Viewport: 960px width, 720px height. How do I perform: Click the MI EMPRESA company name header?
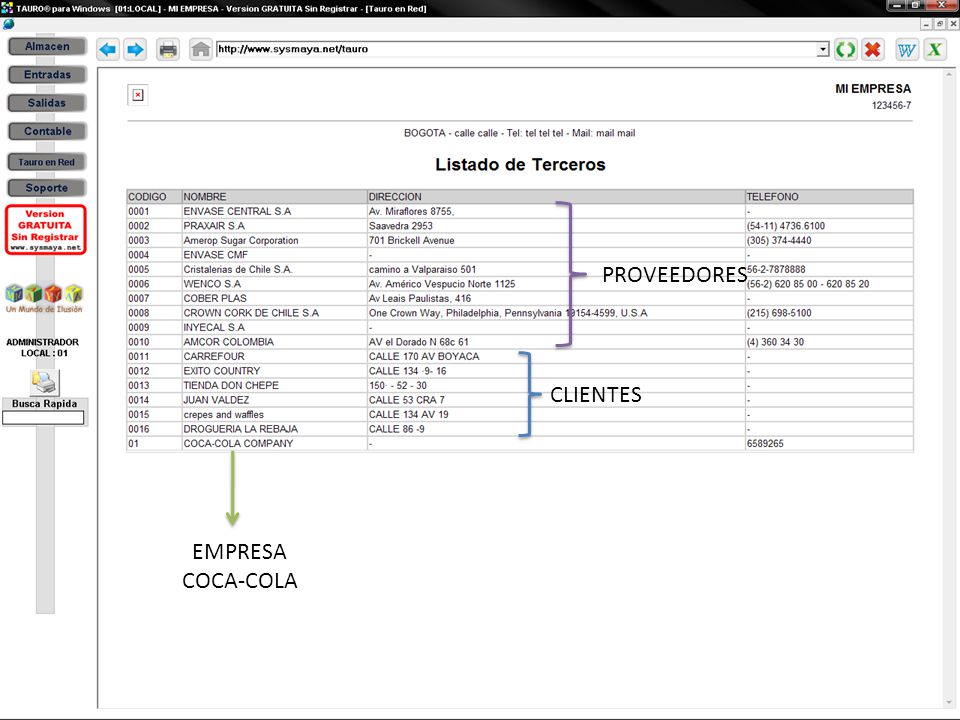point(873,89)
